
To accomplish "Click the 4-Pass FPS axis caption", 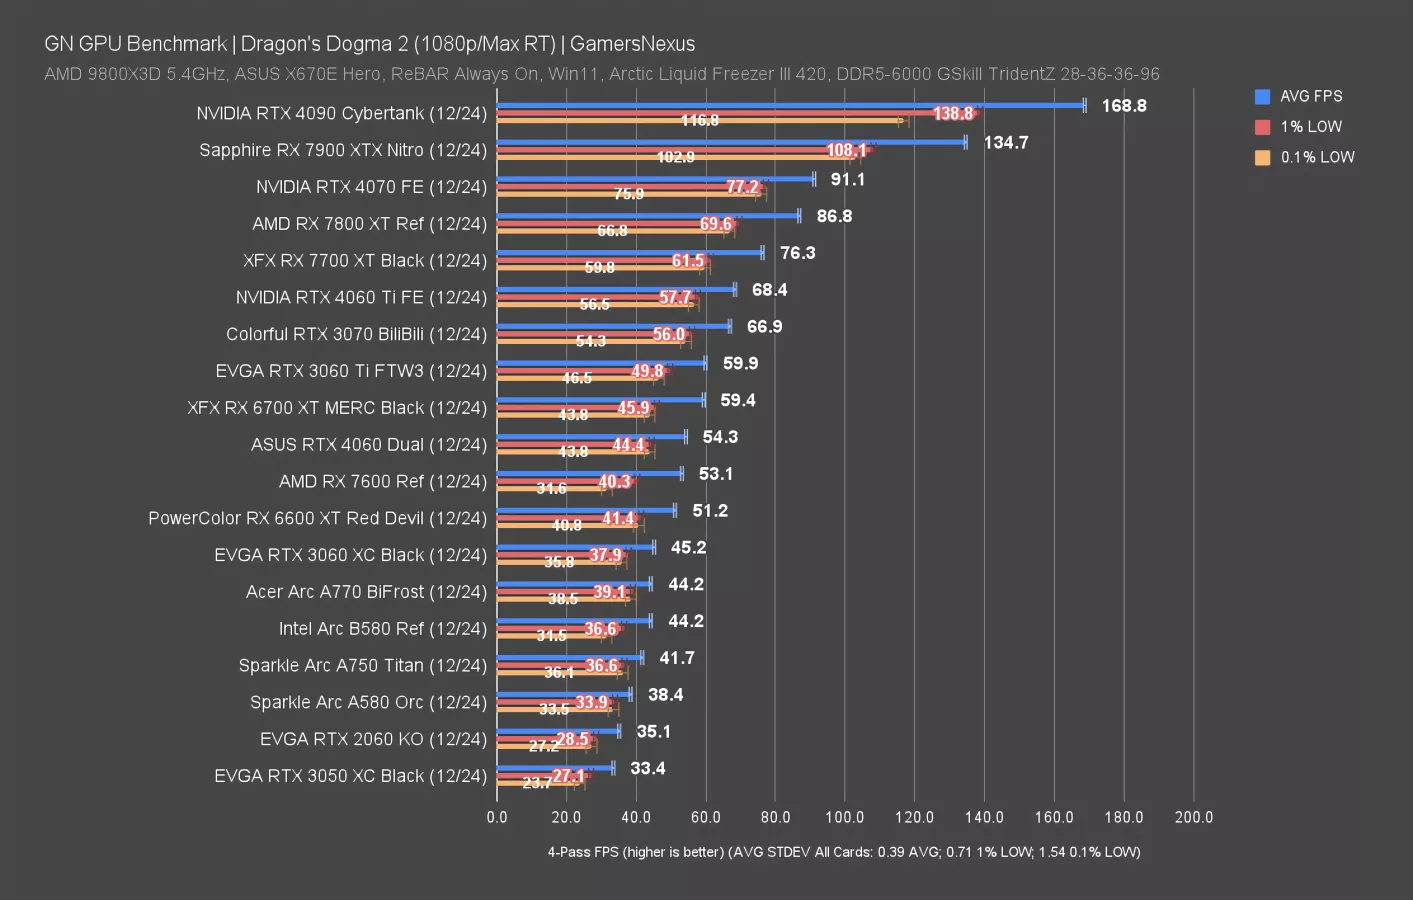I will point(843,852).
